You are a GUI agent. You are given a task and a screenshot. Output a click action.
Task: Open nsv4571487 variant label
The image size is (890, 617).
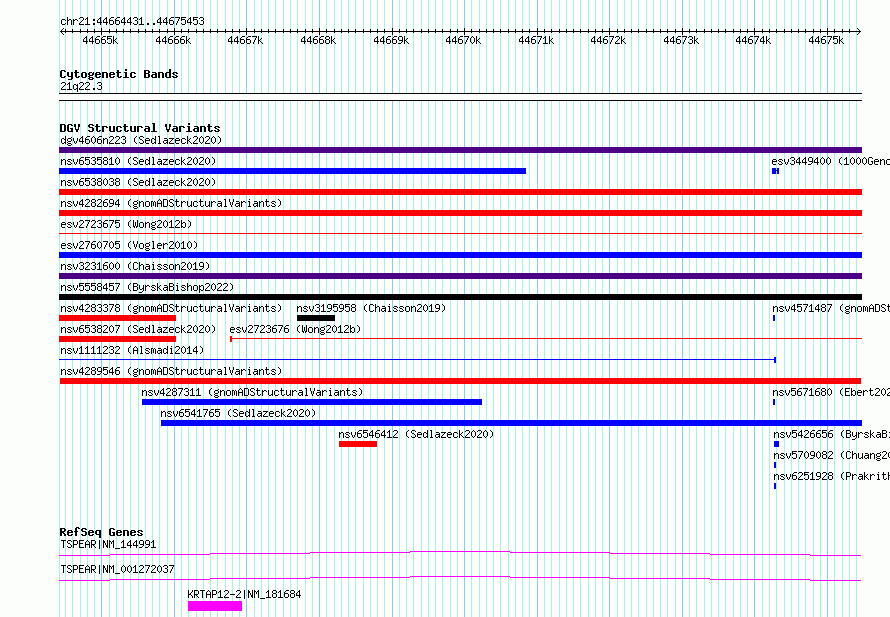[x=831, y=308]
